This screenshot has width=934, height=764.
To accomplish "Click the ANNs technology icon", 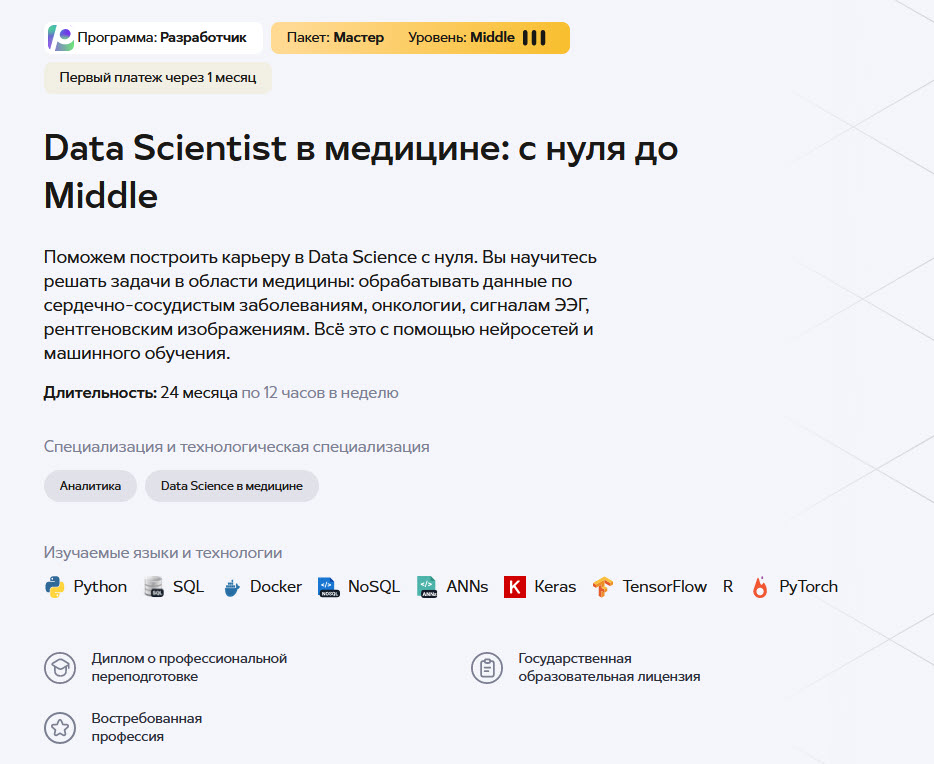I will [x=427, y=587].
